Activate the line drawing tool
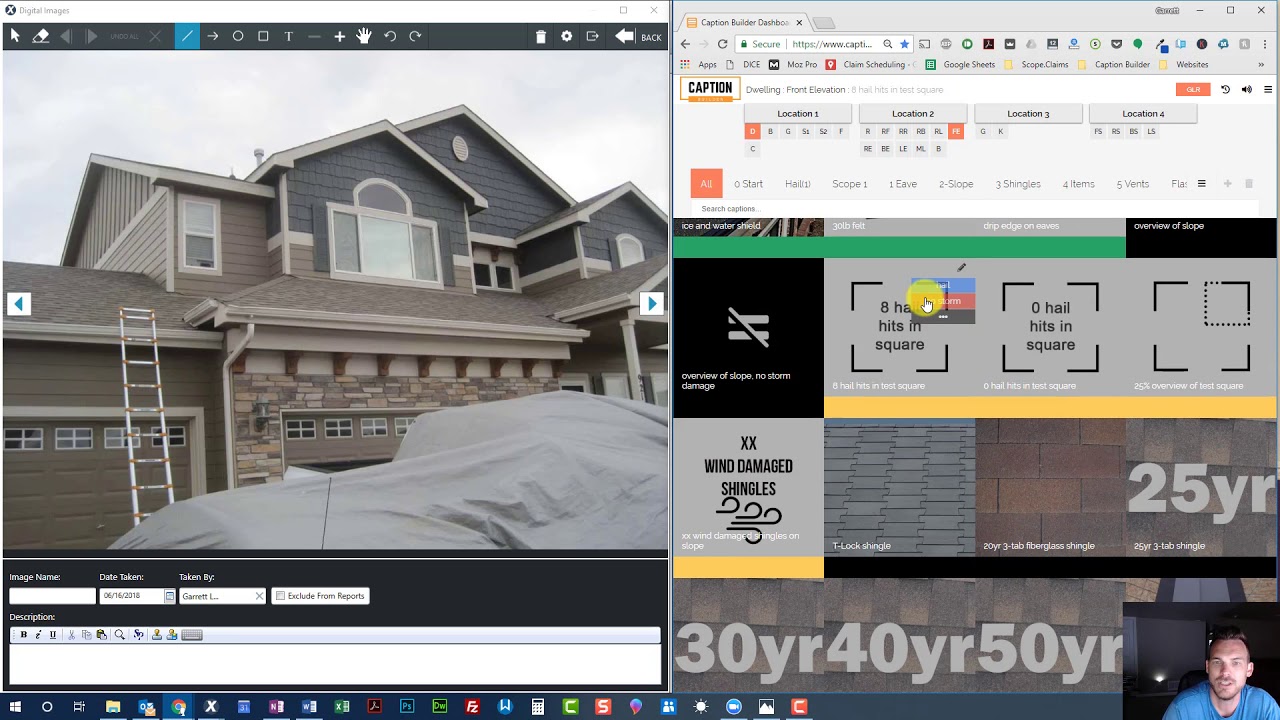Viewport: 1280px width, 720px height. [x=187, y=36]
